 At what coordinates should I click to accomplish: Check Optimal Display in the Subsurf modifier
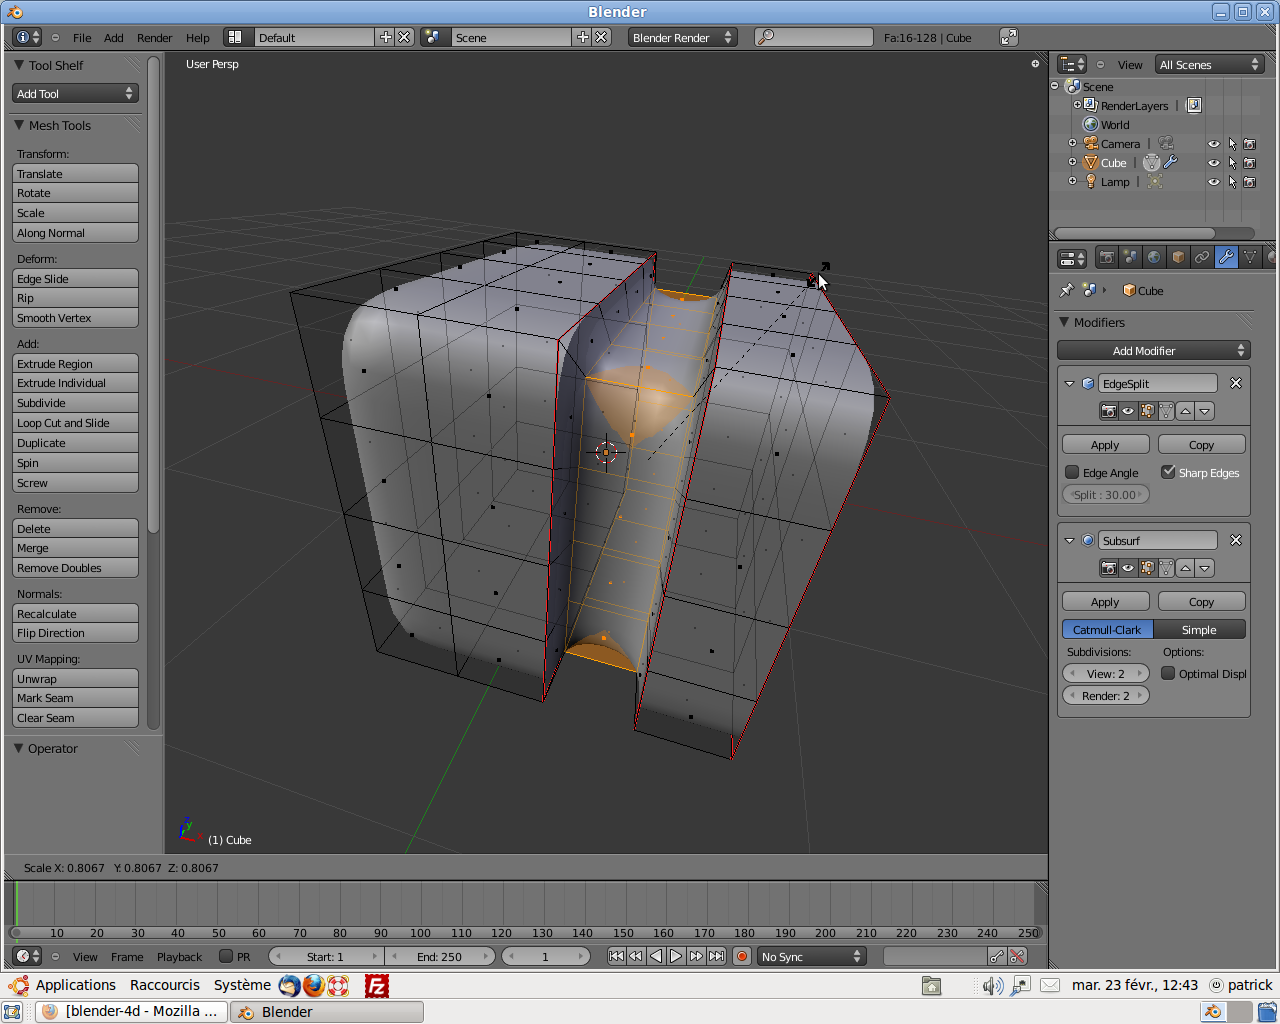[x=1167, y=673]
